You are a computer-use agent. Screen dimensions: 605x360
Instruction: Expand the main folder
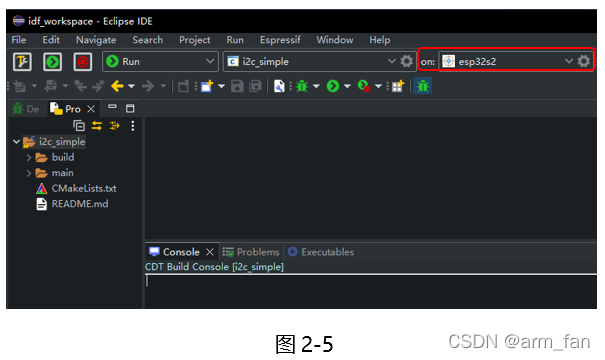pyautogui.click(x=29, y=173)
